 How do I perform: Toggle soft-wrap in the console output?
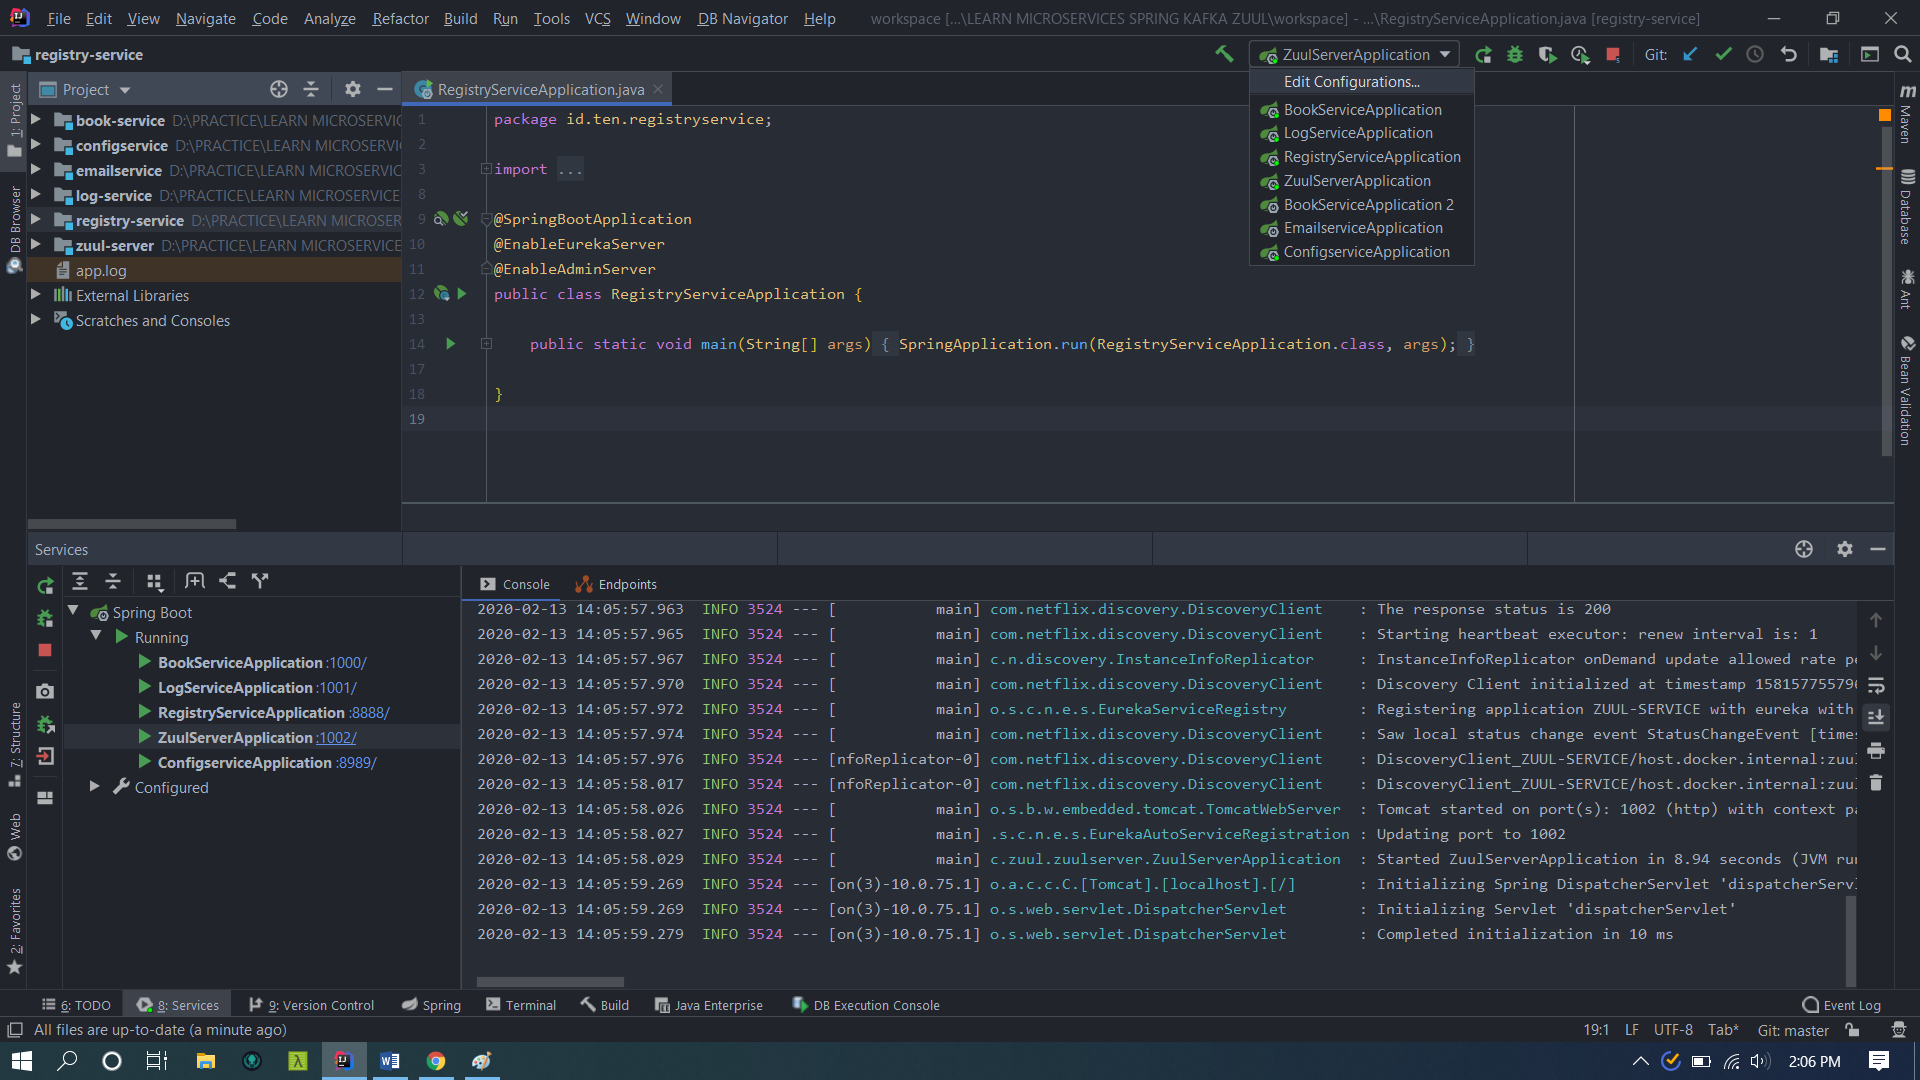pos(1877,686)
